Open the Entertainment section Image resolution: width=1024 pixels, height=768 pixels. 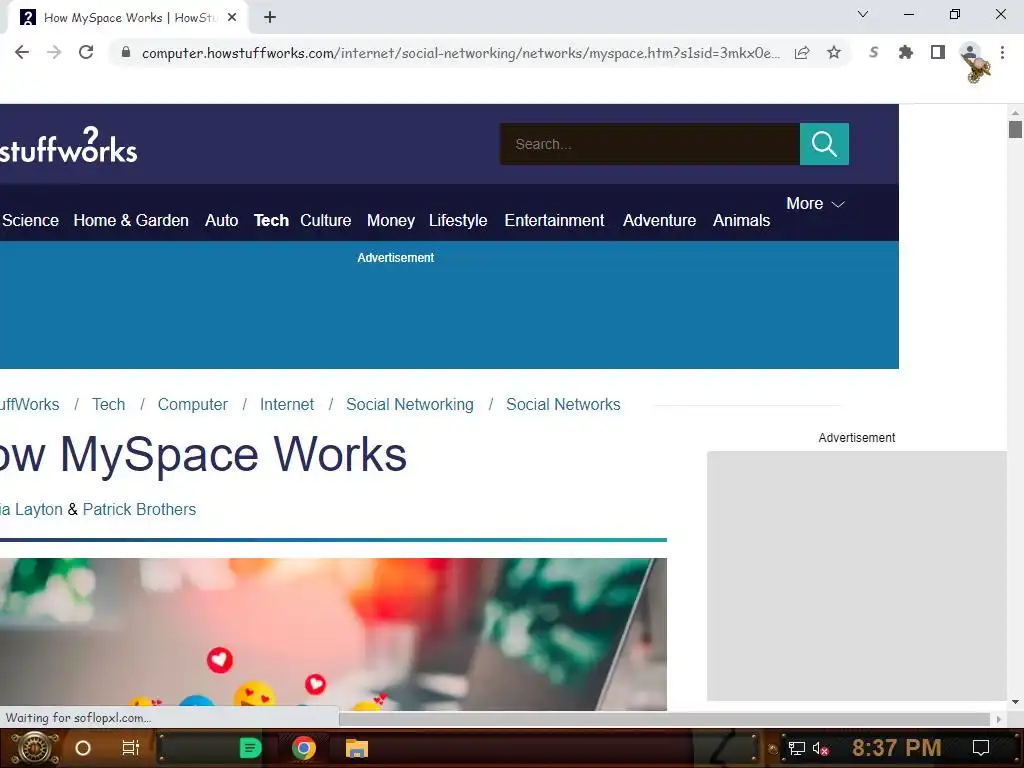coord(554,221)
